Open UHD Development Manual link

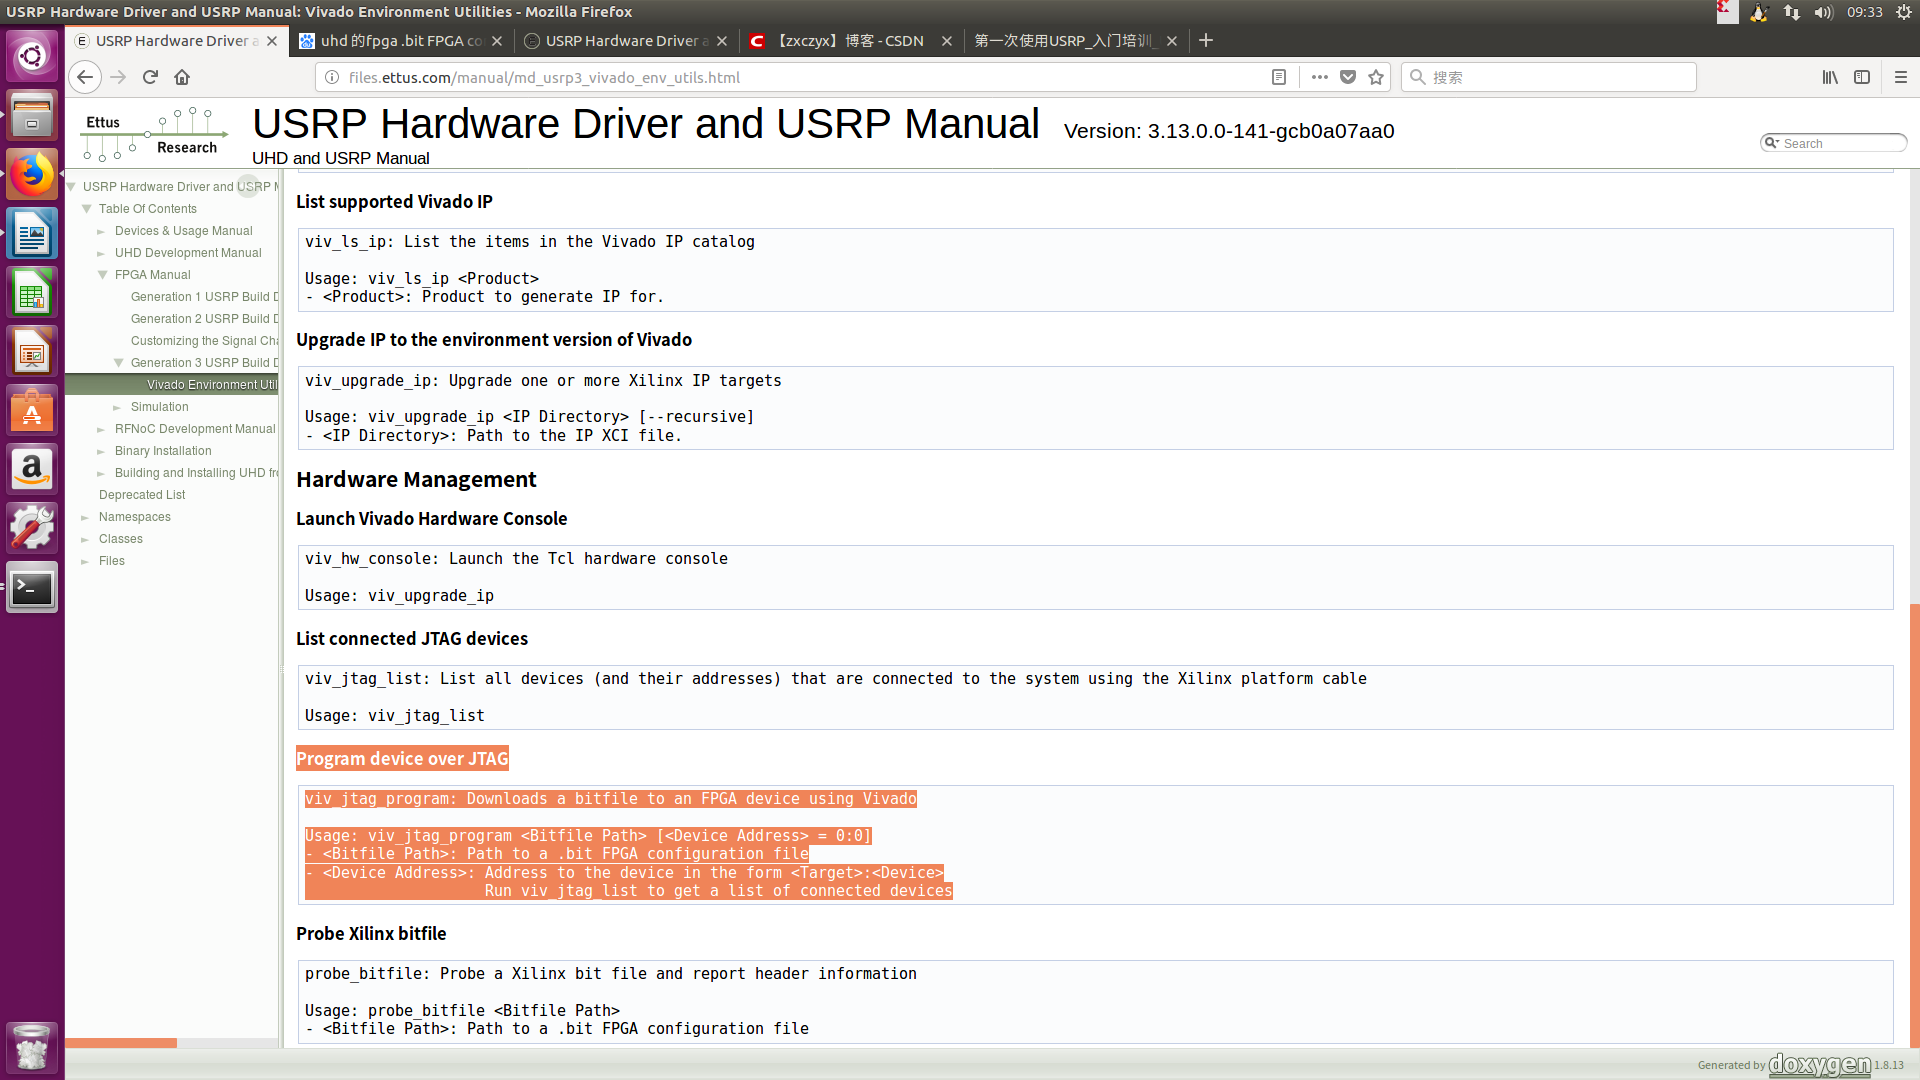pyautogui.click(x=188, y=253)
